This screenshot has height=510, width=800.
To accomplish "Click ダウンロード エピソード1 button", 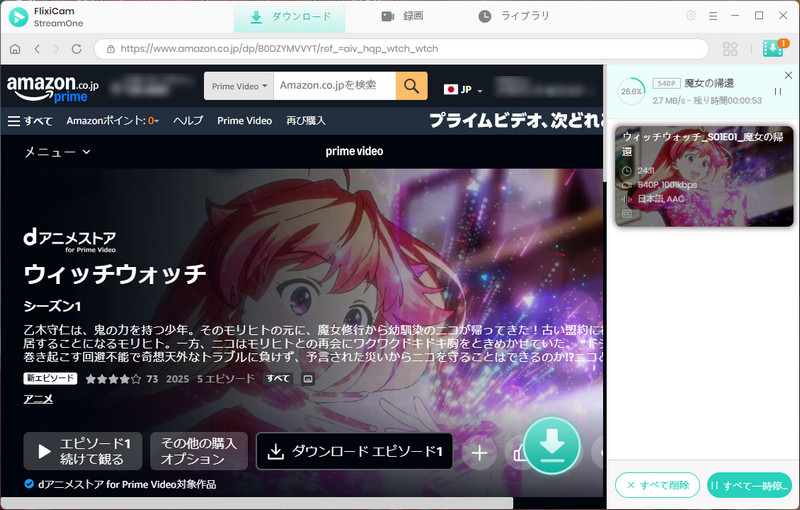I will pos(354,451).
